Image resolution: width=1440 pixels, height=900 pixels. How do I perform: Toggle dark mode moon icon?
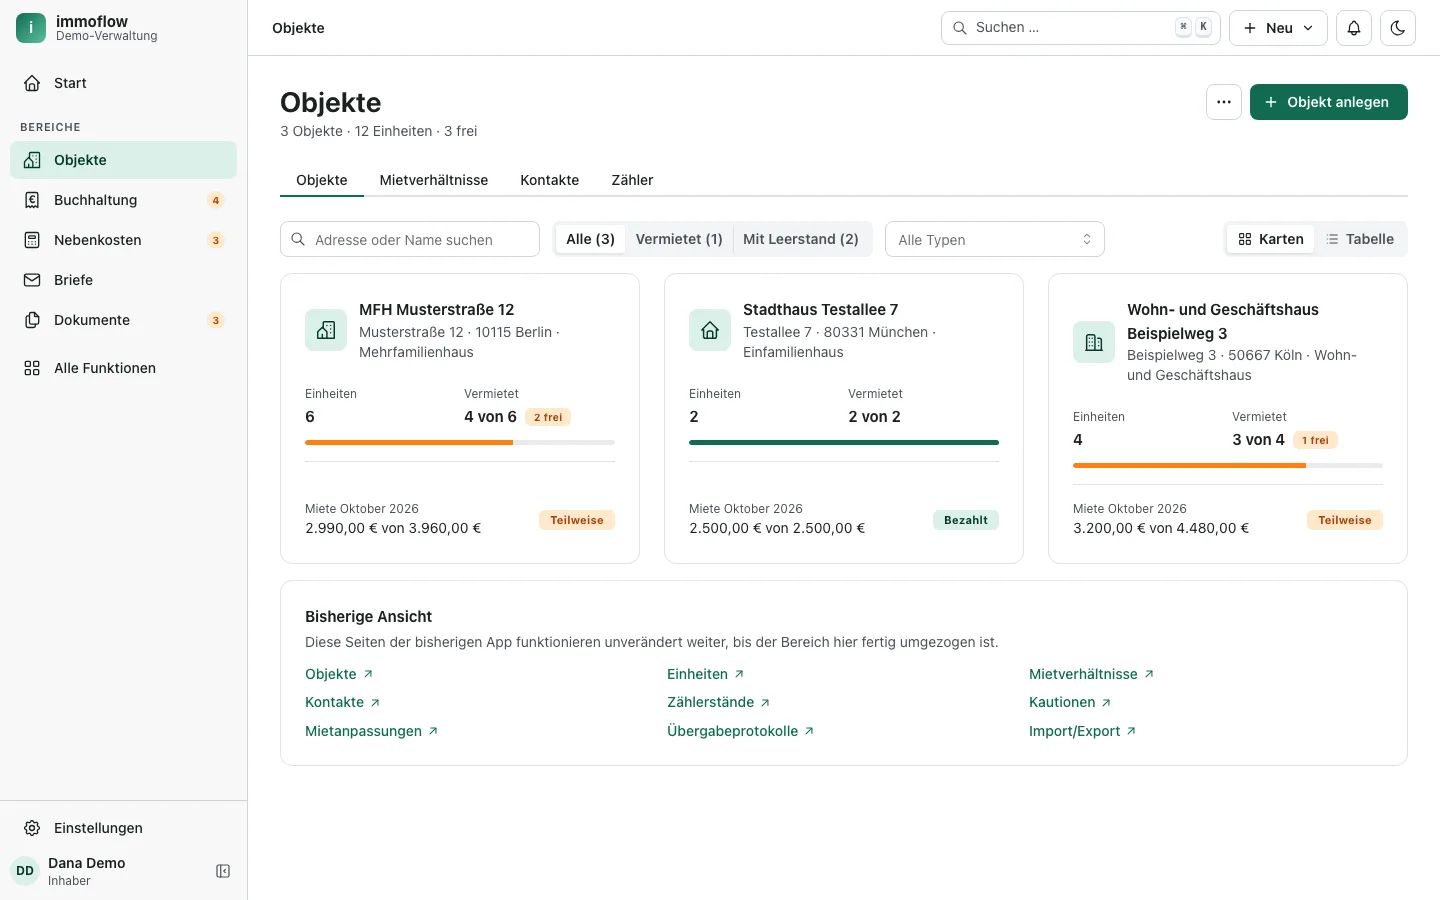coord(1398,28)
